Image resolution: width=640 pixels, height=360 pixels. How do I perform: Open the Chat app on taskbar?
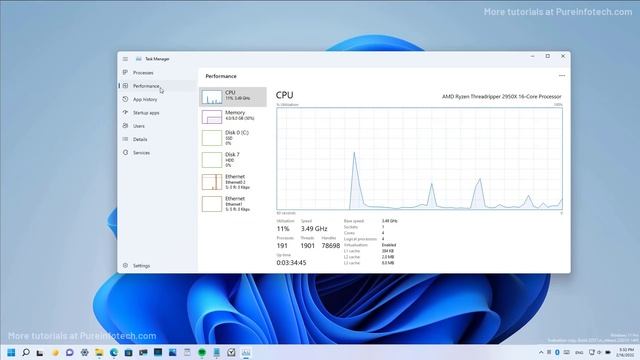tap(70, 352)
